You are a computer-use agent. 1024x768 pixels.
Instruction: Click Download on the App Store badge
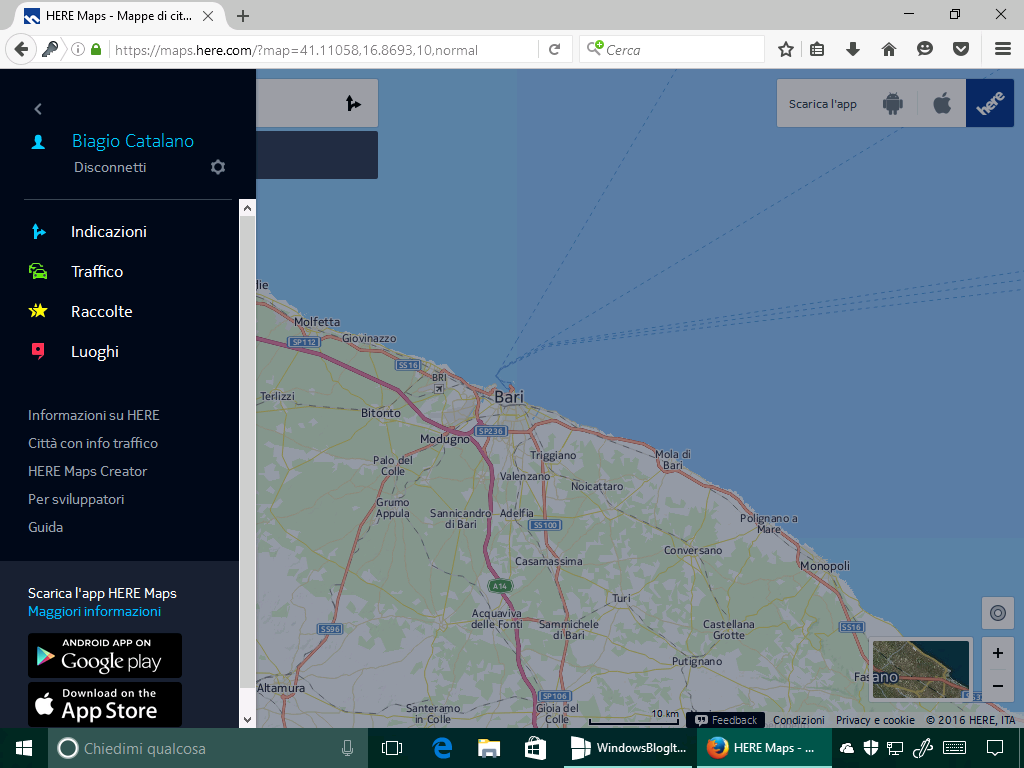[104, 705]
